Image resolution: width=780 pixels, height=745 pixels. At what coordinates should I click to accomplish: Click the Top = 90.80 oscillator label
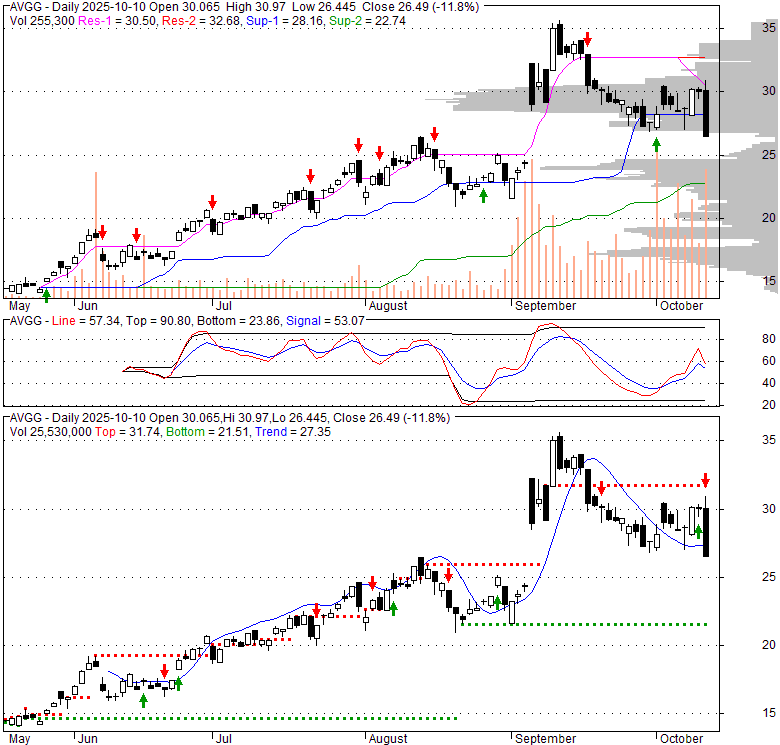158,321
